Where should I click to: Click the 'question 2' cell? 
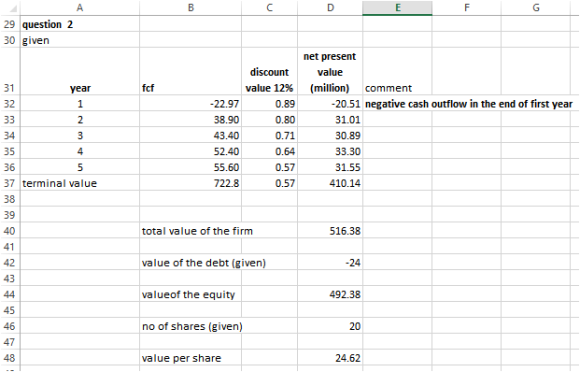click(80, 24)
